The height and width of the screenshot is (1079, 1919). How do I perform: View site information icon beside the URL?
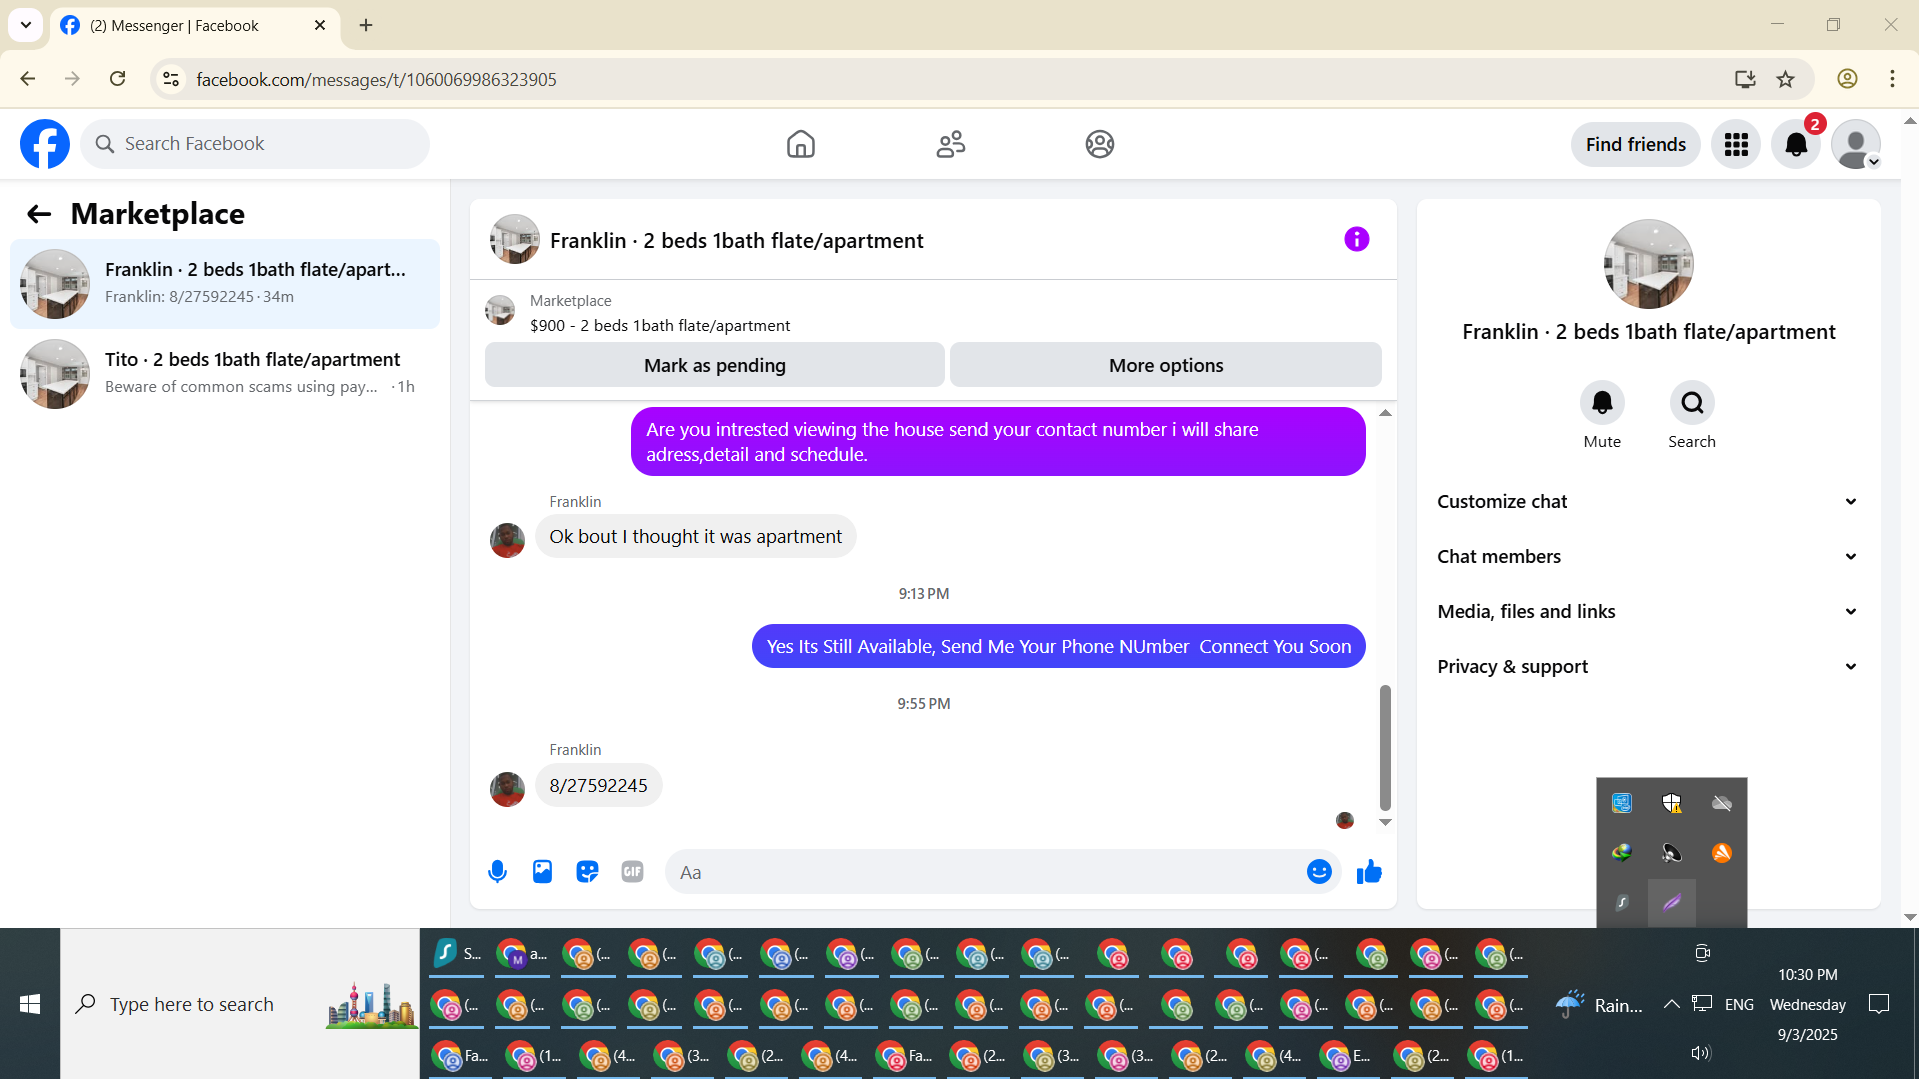pos(171,79)
